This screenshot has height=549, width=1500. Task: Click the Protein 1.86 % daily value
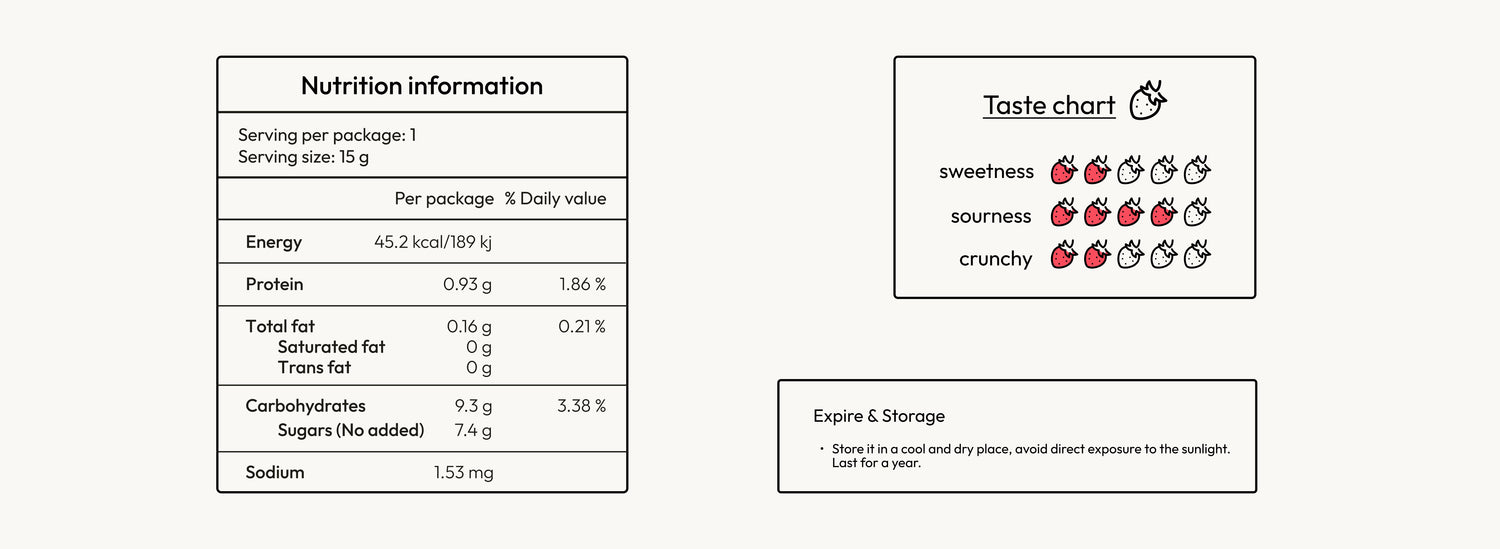[582, 285]
